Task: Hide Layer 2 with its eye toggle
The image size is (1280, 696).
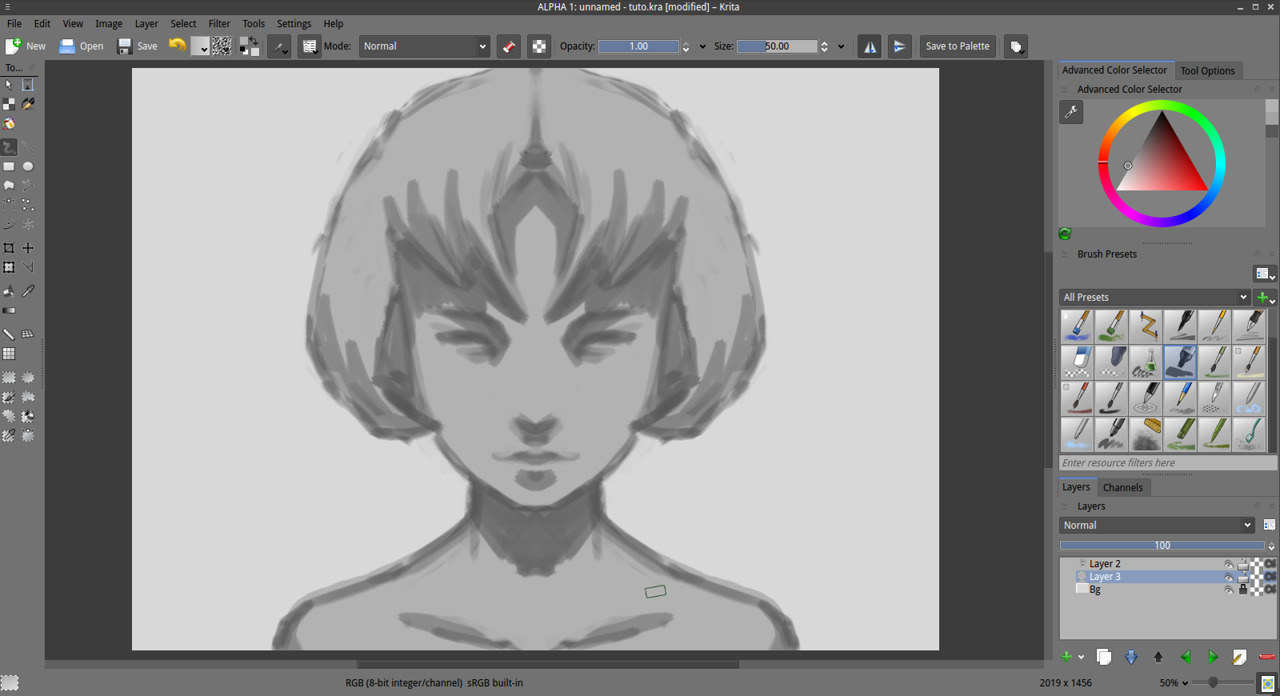Action: pos(1230,563)
